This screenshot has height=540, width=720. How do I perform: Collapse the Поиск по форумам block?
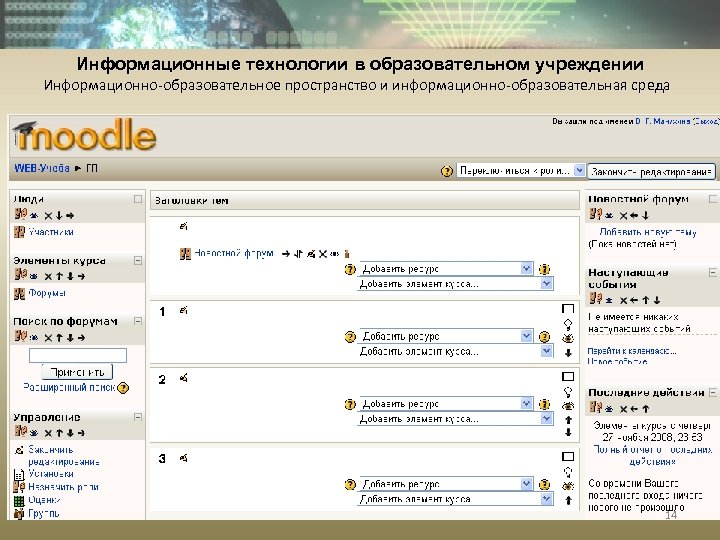(138, 321)
